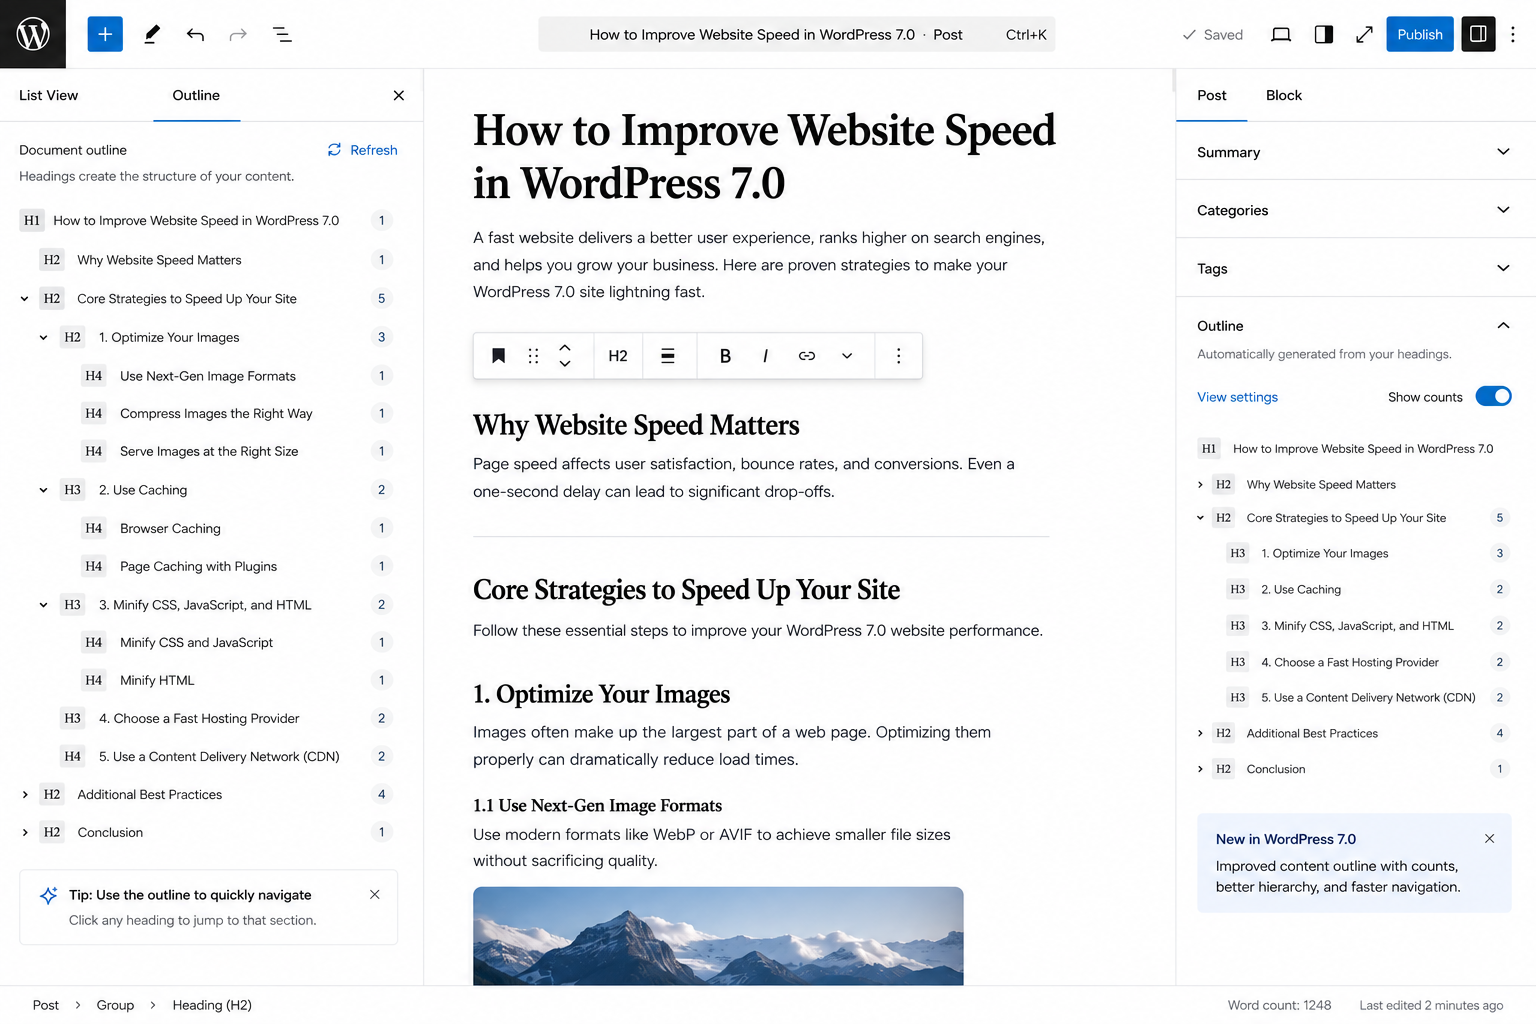The image size is (1536, 1024).
Task: Select the Group breadcrumb in footer
Action: pos(115,1005)
